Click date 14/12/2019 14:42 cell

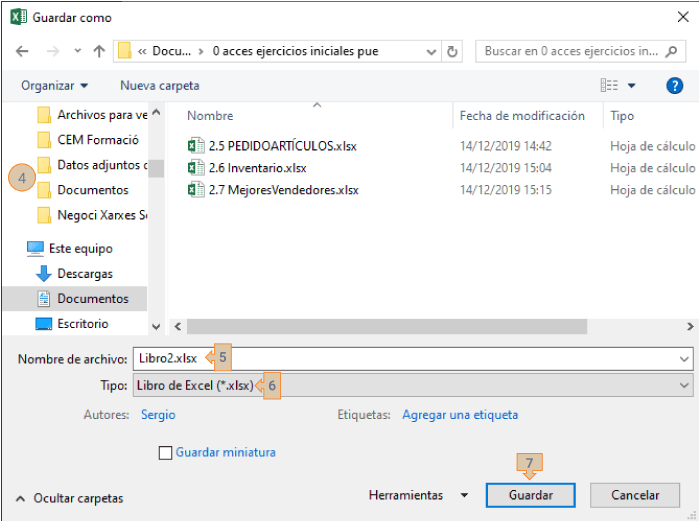click(x=506, y=146)
